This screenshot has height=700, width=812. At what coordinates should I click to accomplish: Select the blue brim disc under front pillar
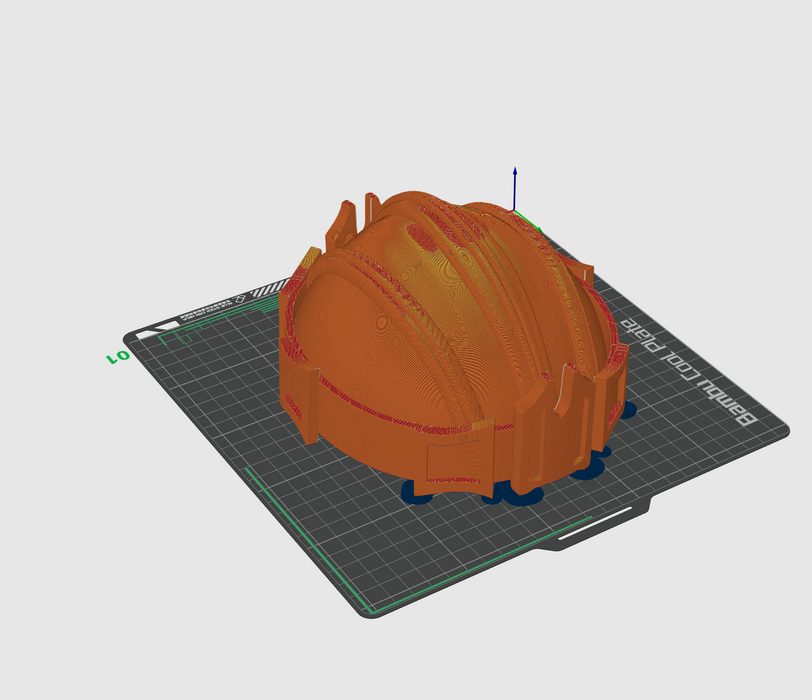pos(521,495)
